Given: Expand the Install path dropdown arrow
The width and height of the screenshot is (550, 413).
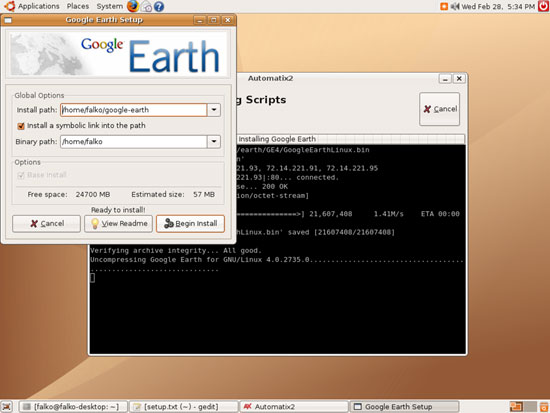Looking at the screenshot, I should (214, 110).
